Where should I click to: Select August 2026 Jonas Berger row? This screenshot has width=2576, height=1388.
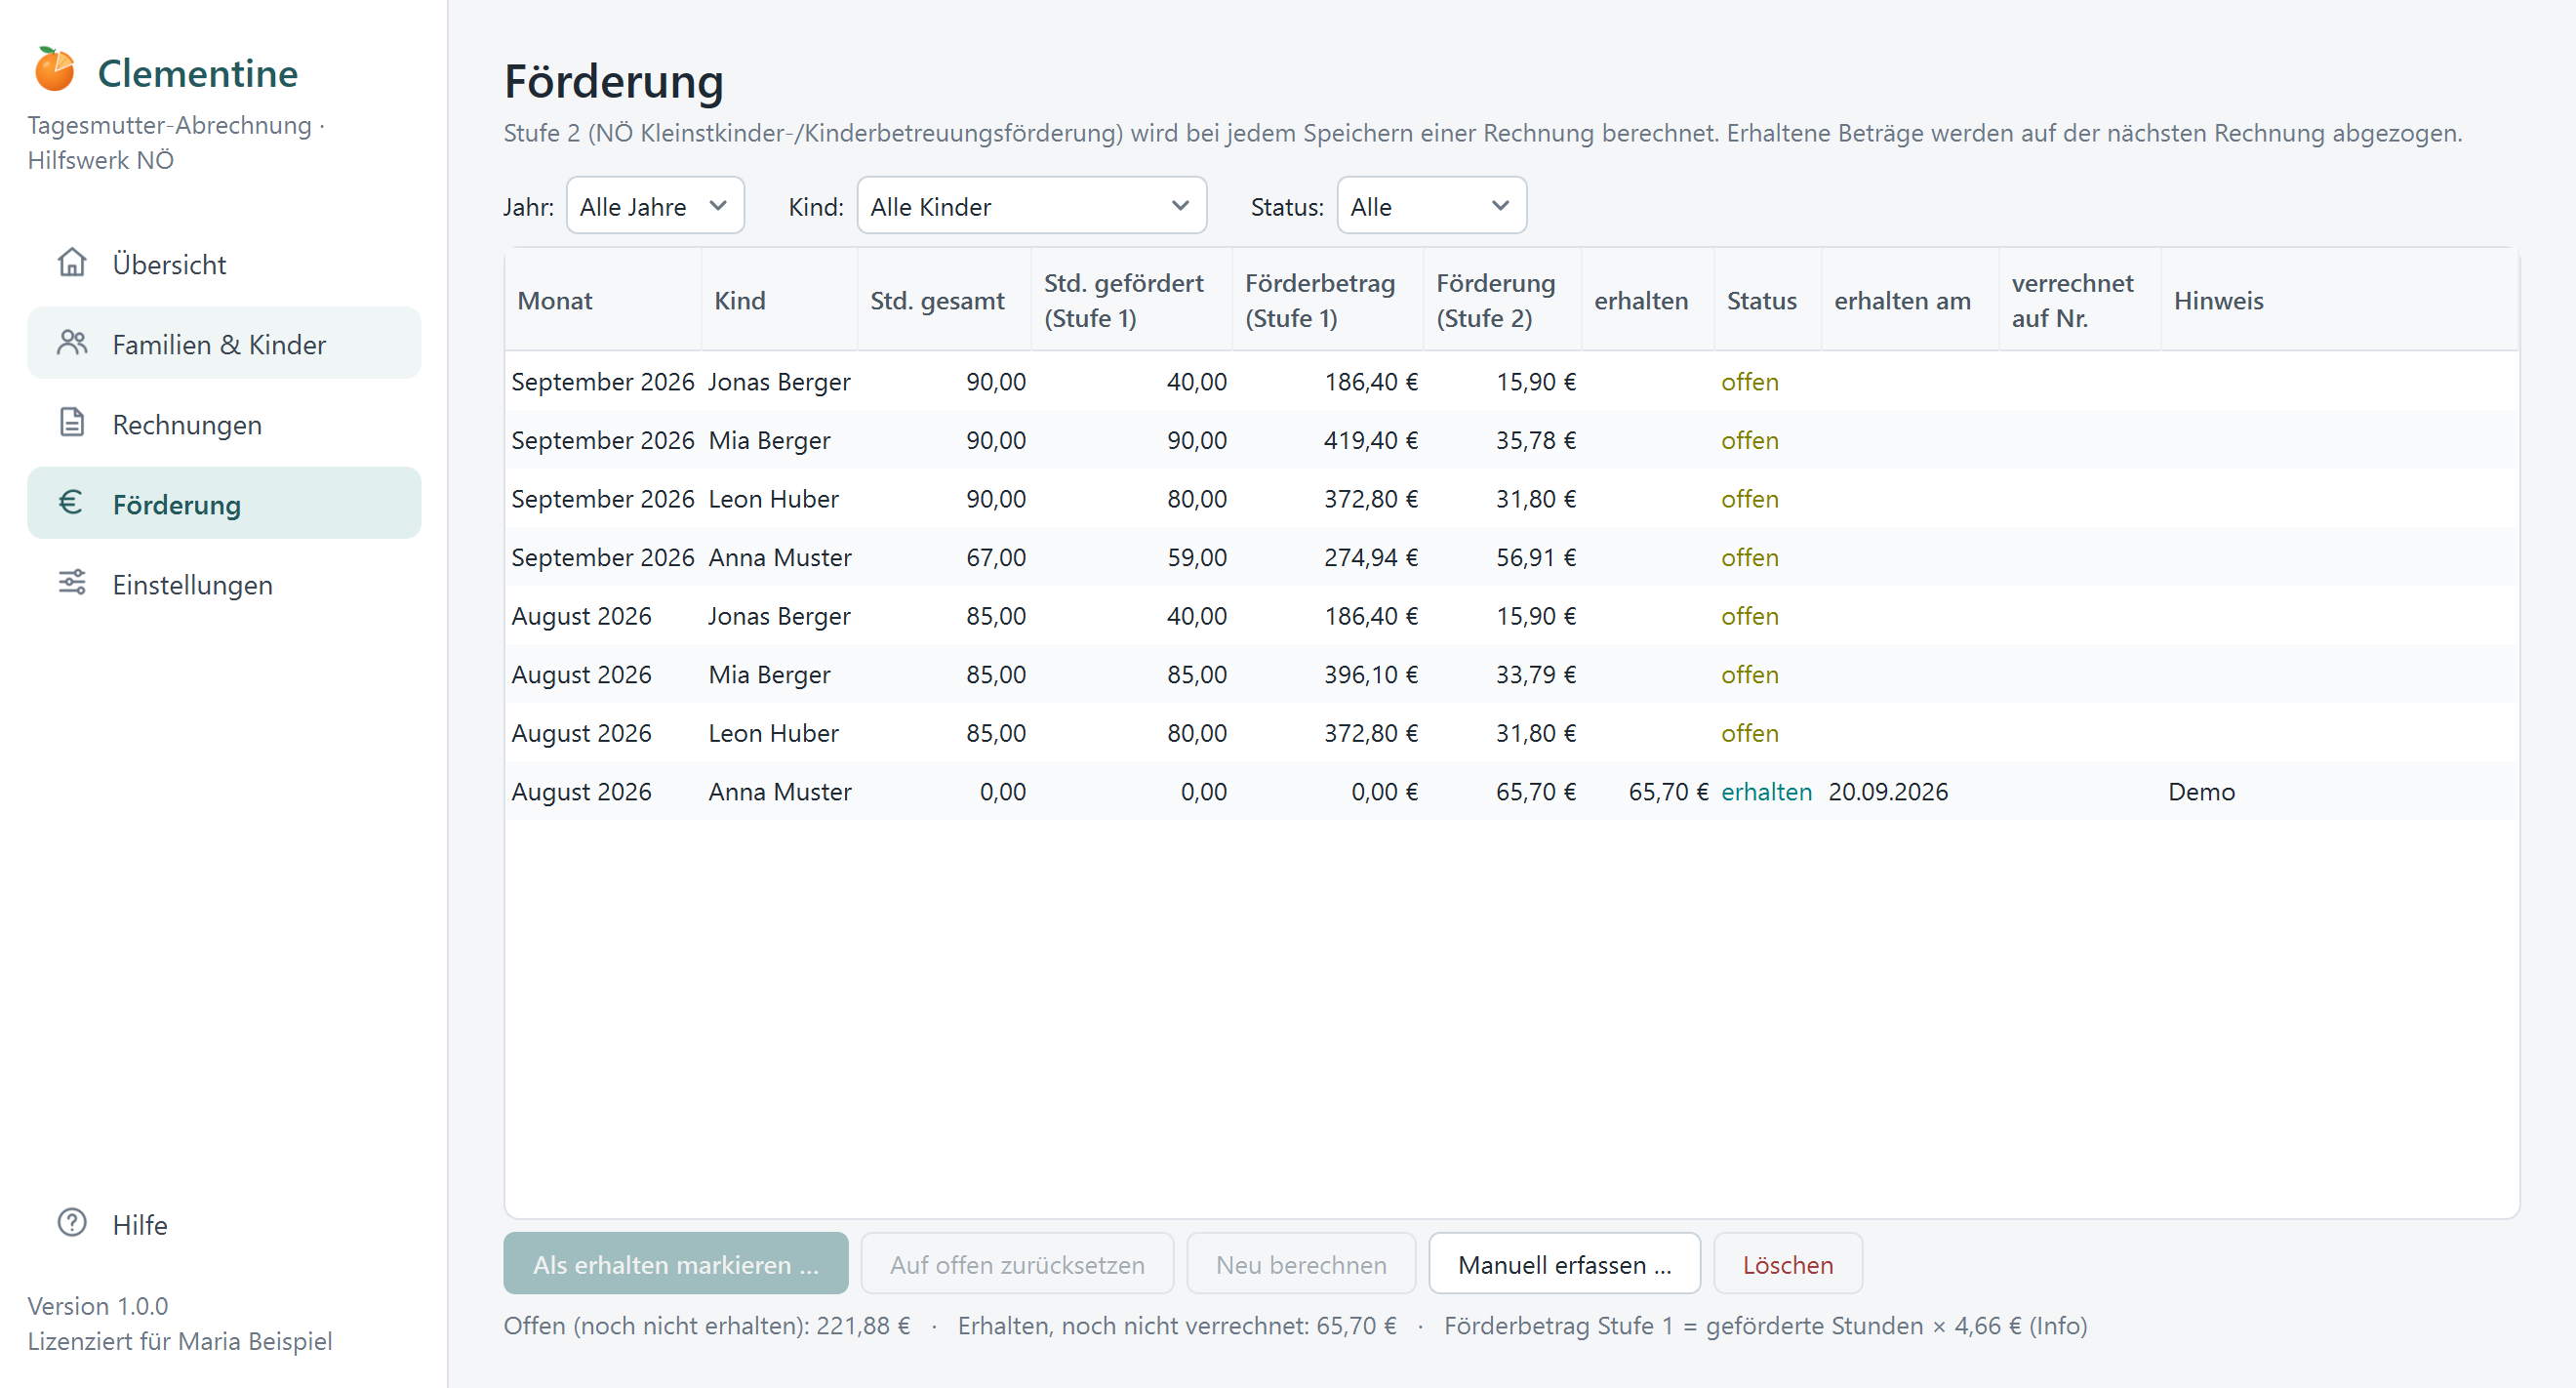tap(1511, 615)
